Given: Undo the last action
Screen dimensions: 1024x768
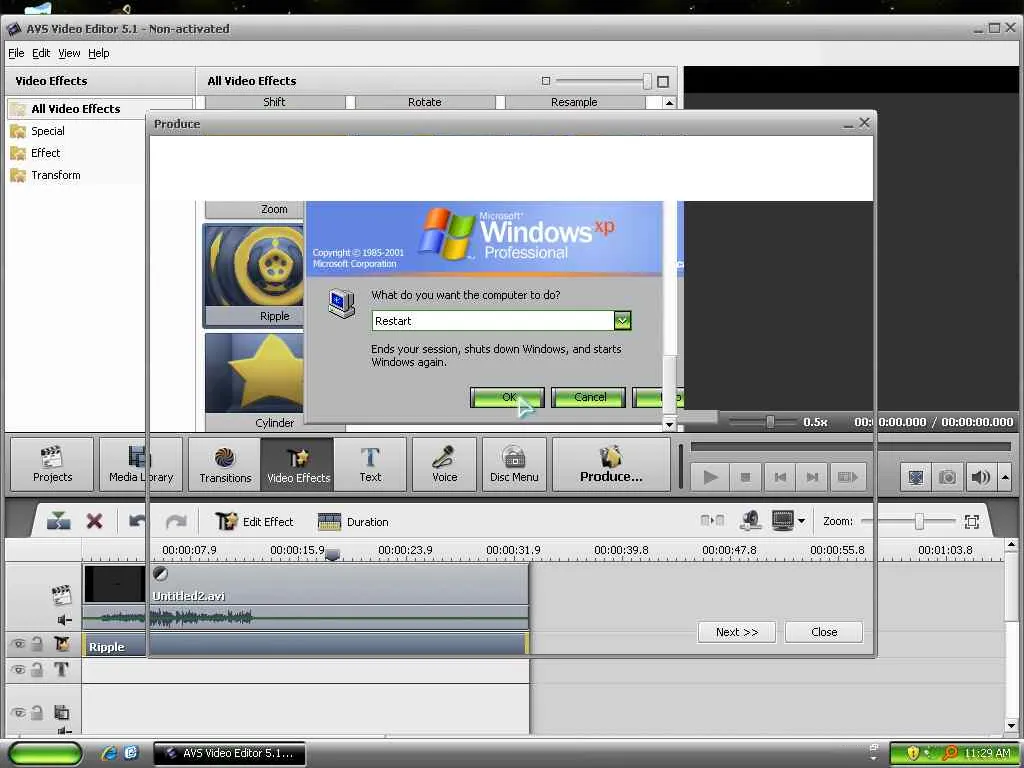Looking at the screenshot, I should pyautogui.click(x=137, y=521).
